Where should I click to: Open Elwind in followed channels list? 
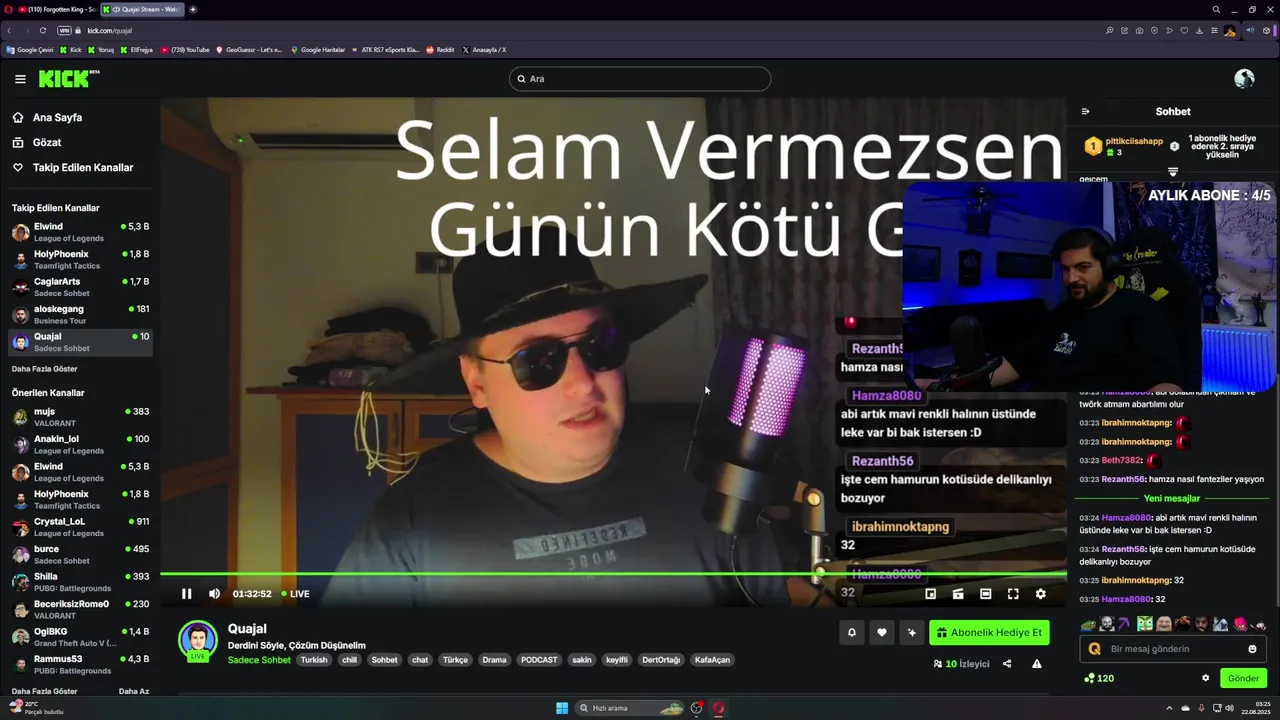pos(80,232)
